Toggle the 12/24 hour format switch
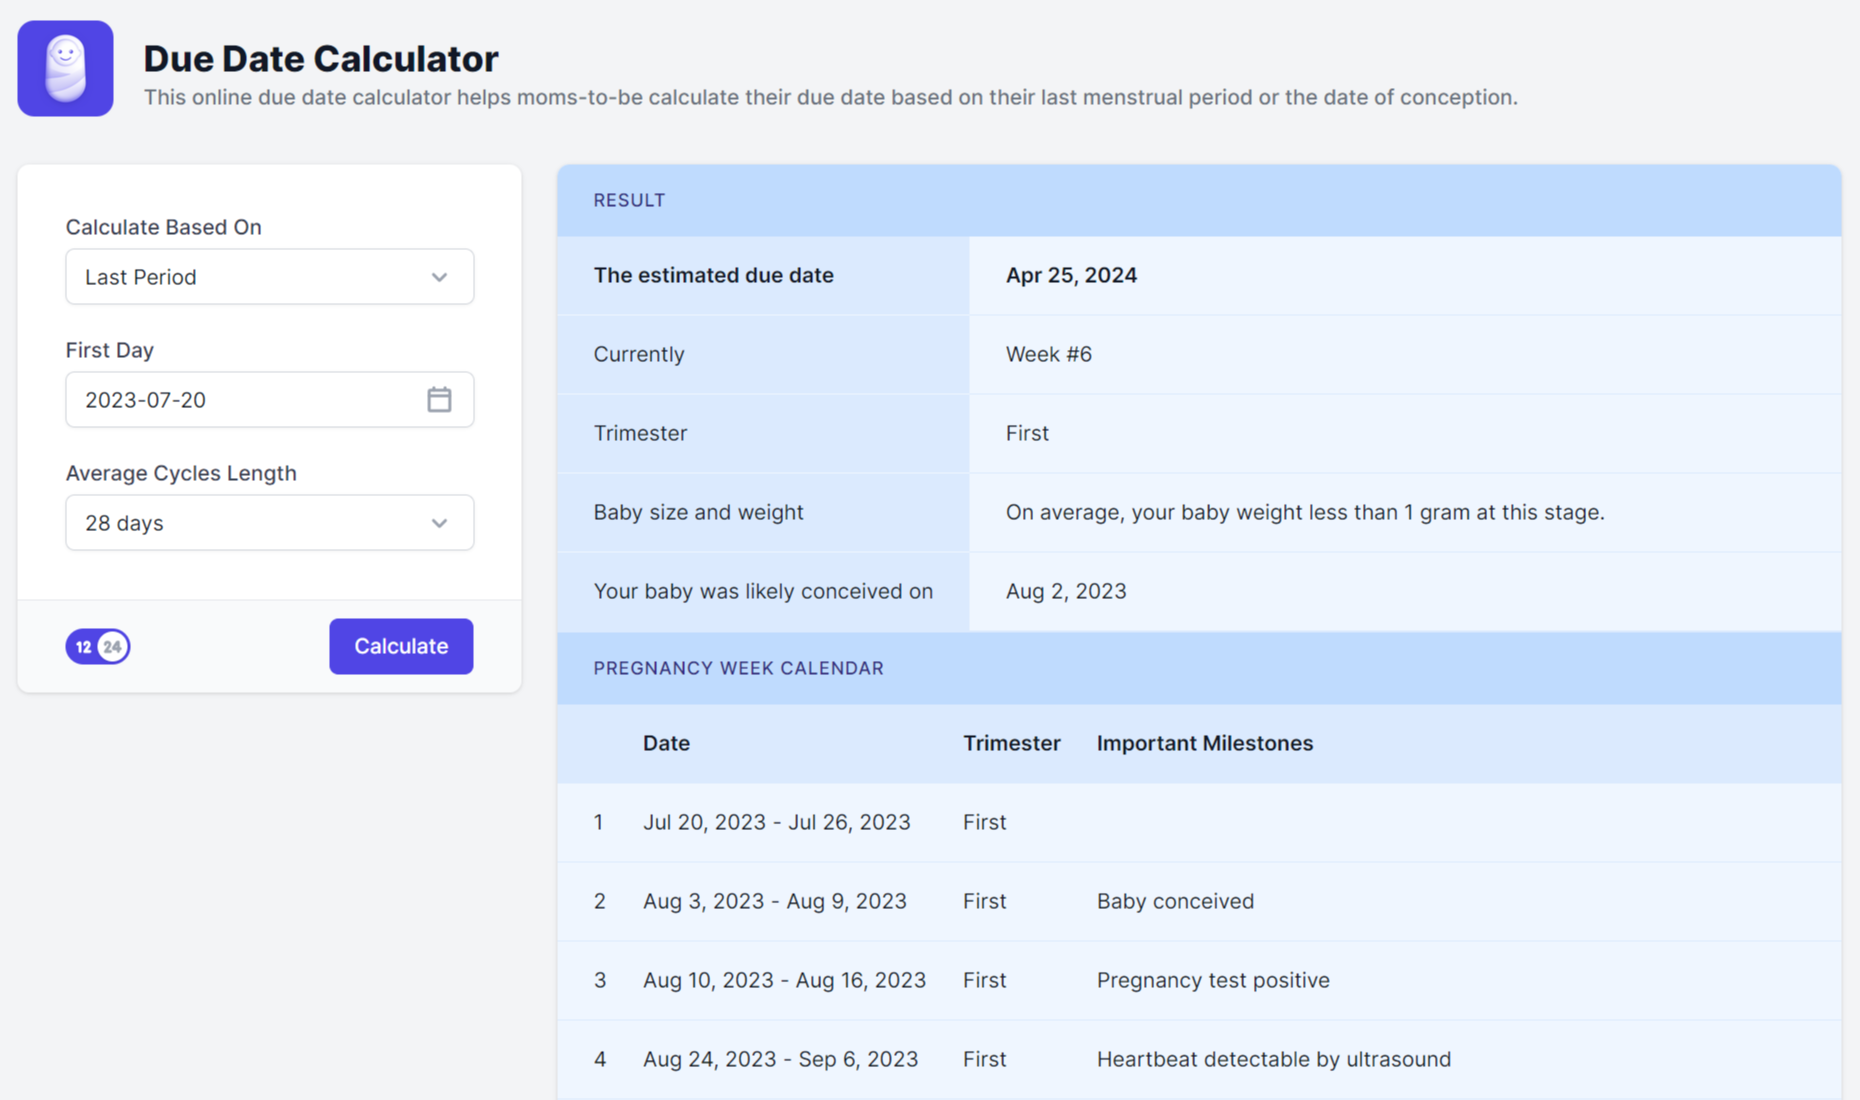Image resolution: width=1860 pixels, height=1100 pixels. 98,647
